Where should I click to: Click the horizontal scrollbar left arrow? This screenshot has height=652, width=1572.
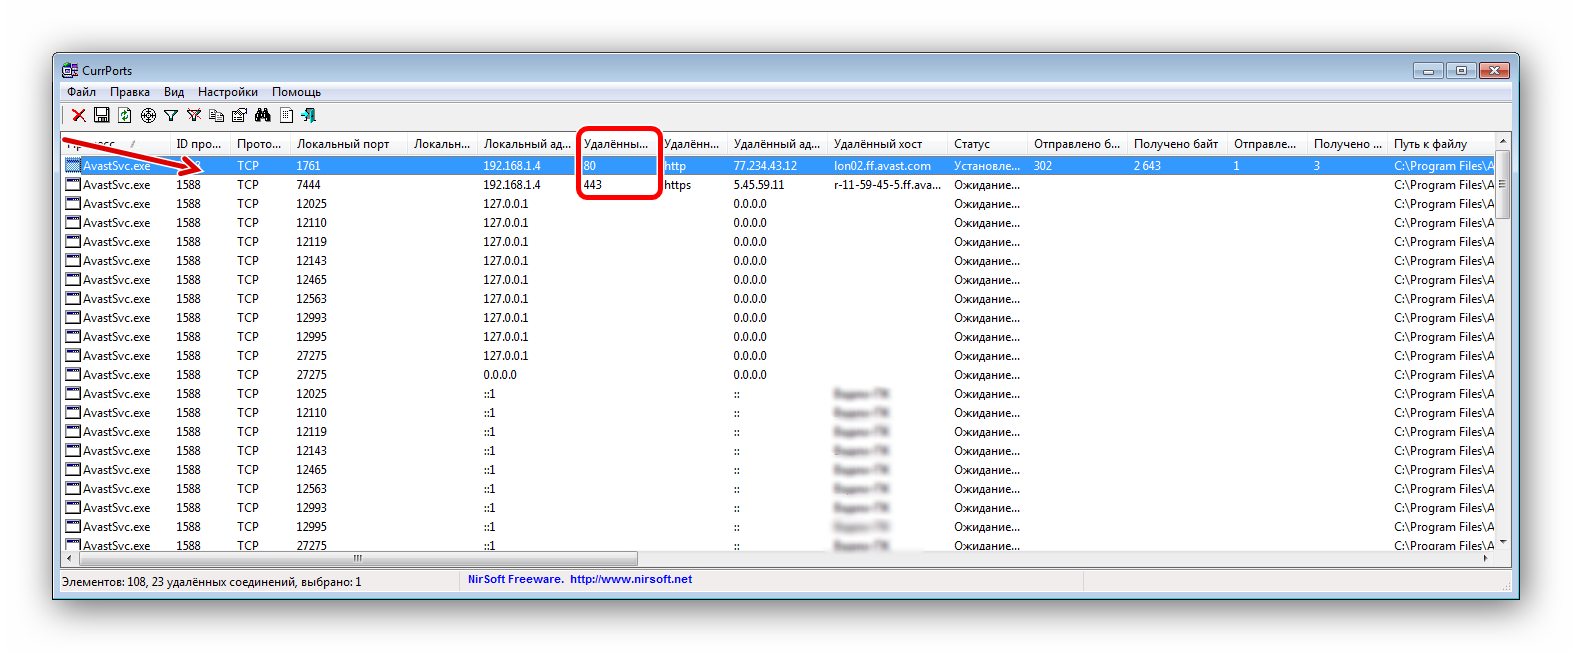69,558
